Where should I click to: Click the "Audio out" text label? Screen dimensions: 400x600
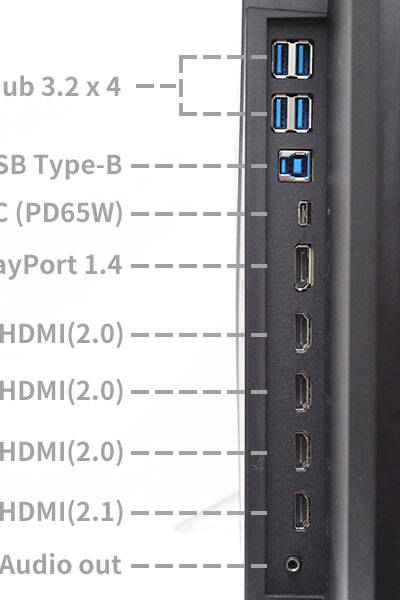(61, 565)
